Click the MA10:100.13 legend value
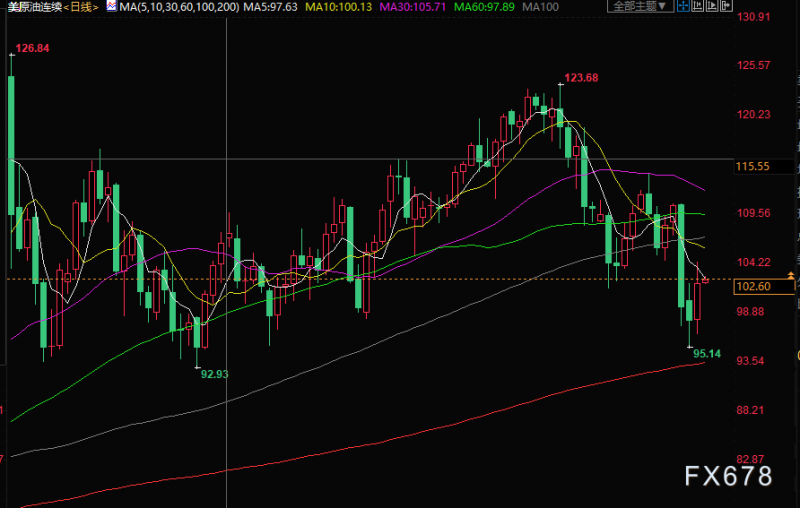 pos(338,7)
